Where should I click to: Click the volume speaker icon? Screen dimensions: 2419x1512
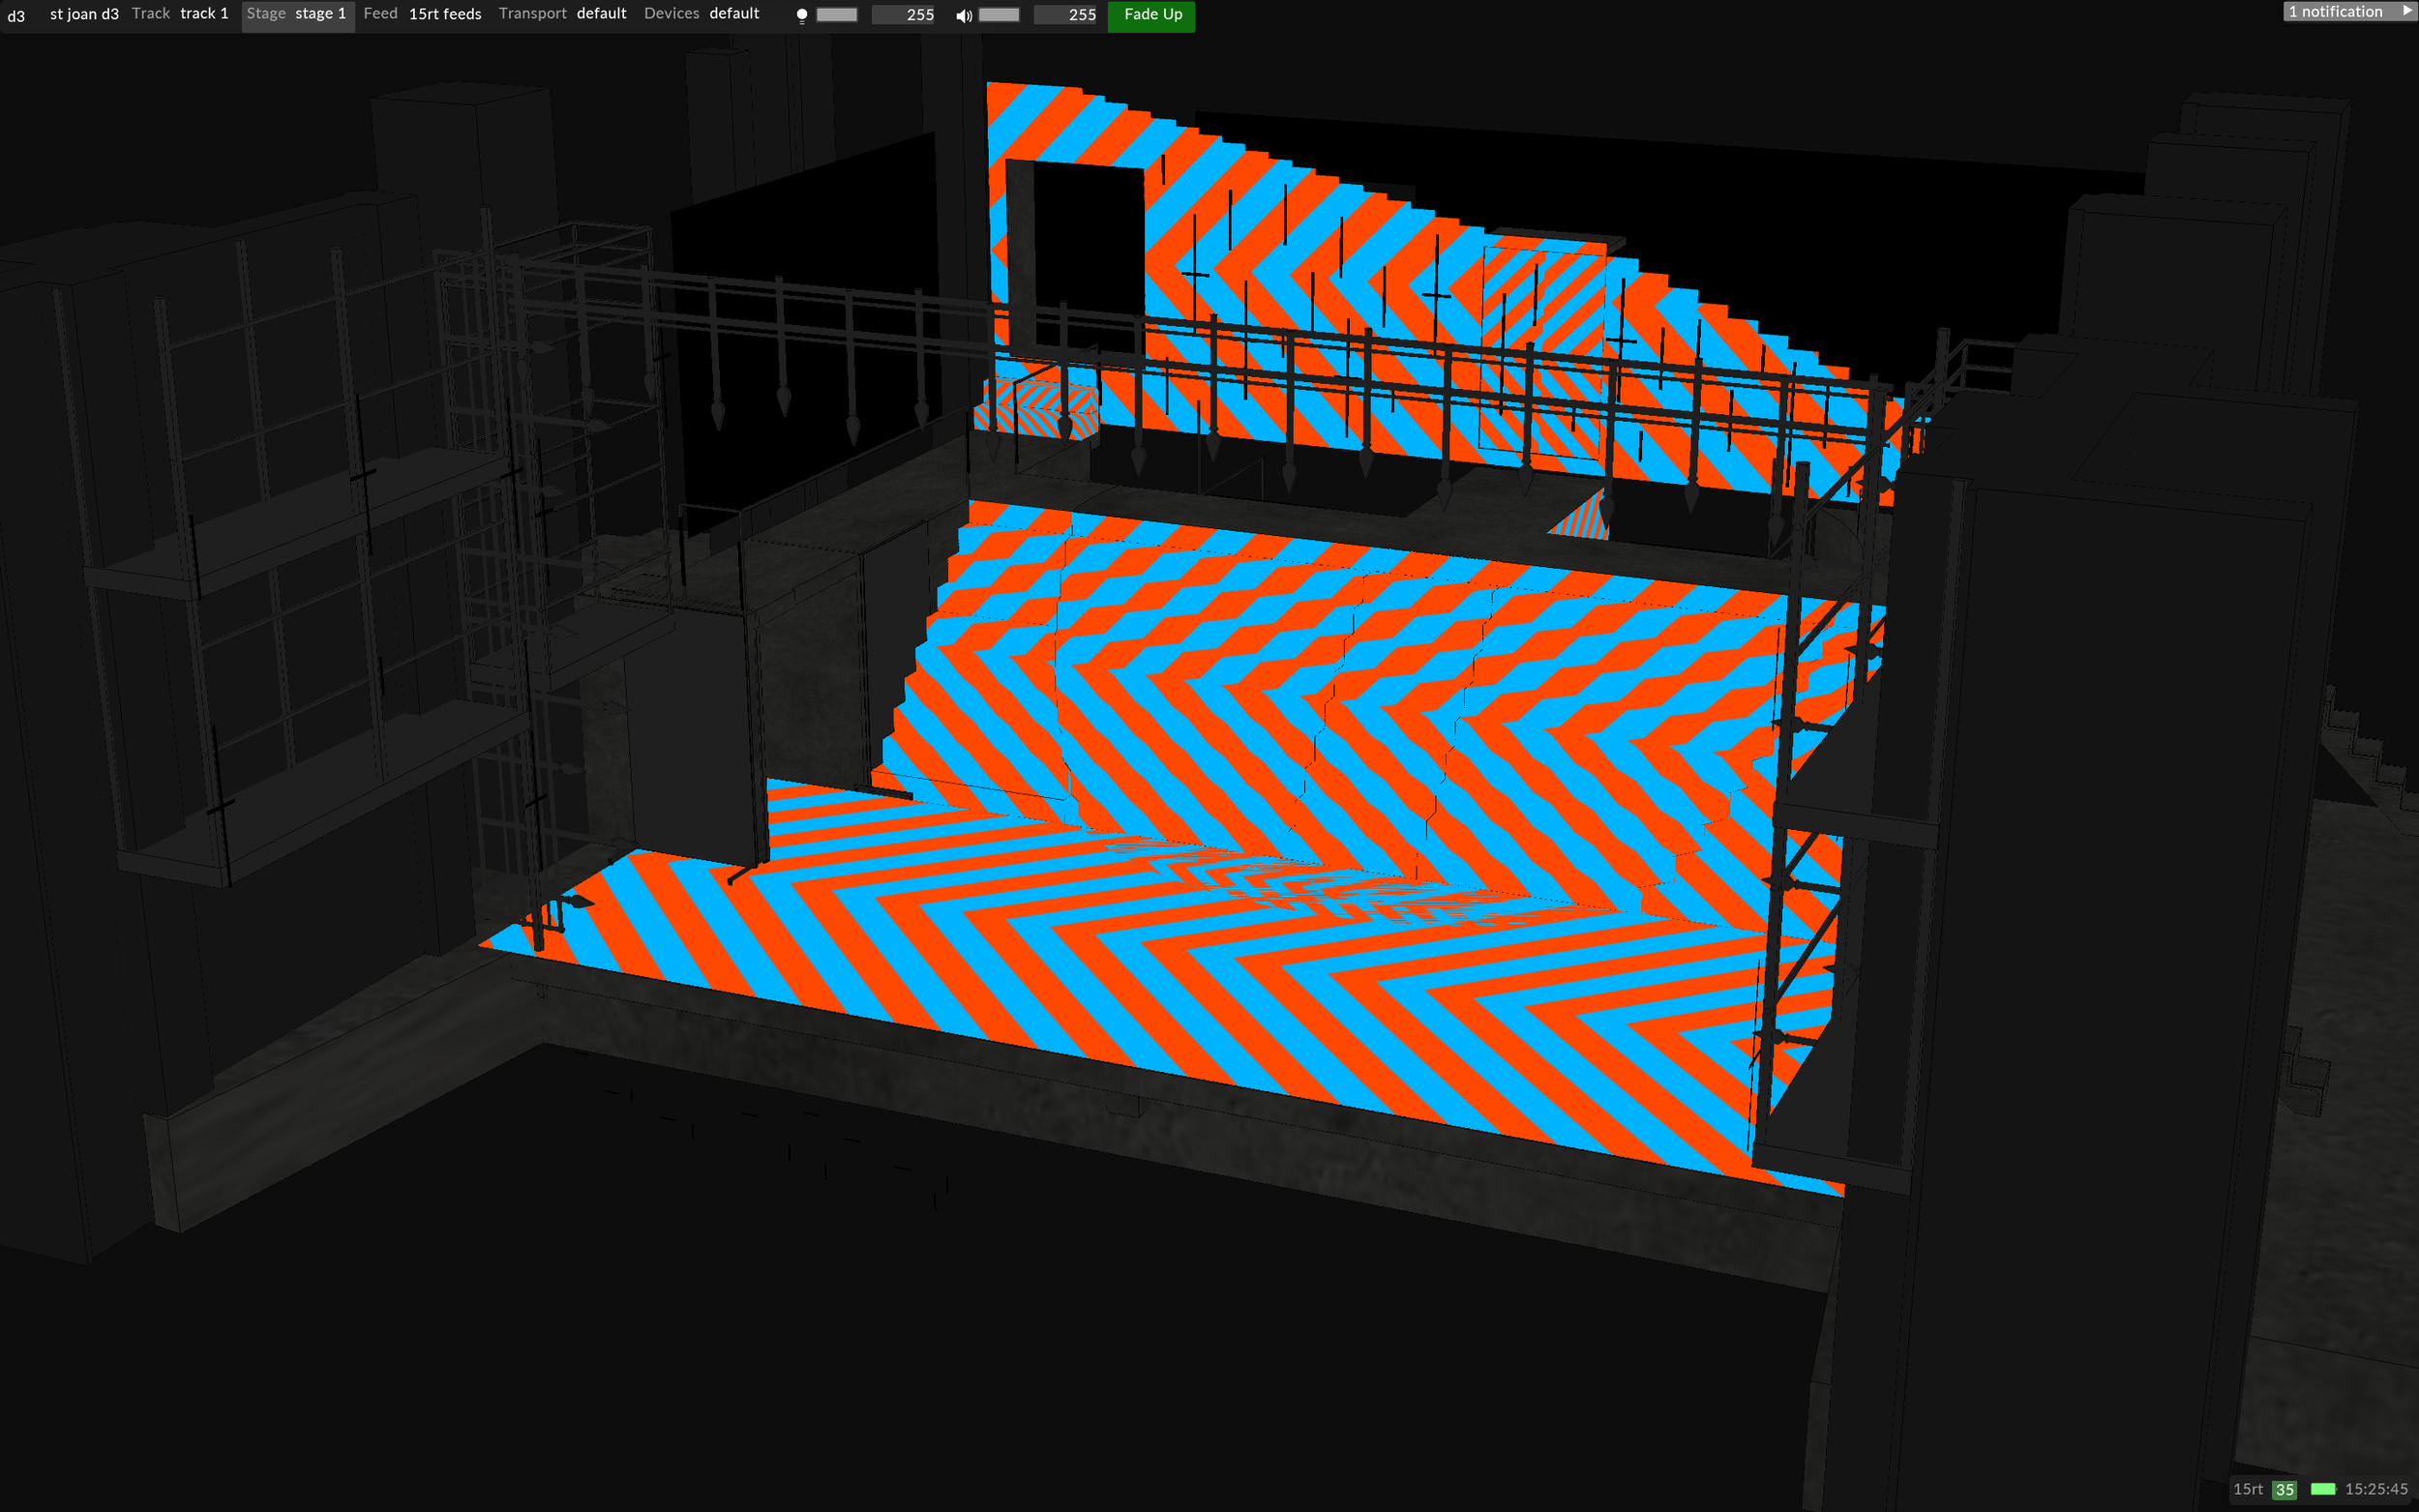[x=963, y=15]
